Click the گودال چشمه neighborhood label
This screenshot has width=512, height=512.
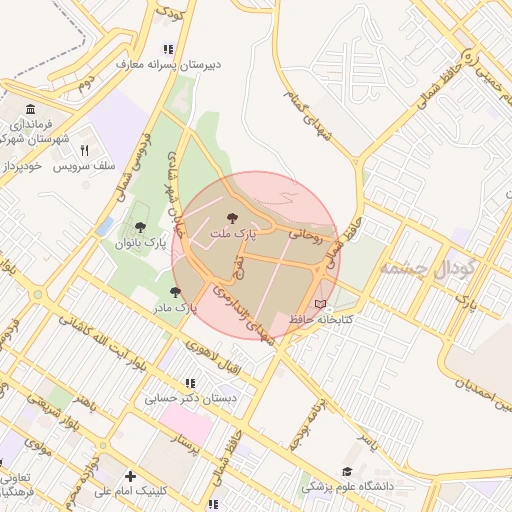tap(428, 268)
